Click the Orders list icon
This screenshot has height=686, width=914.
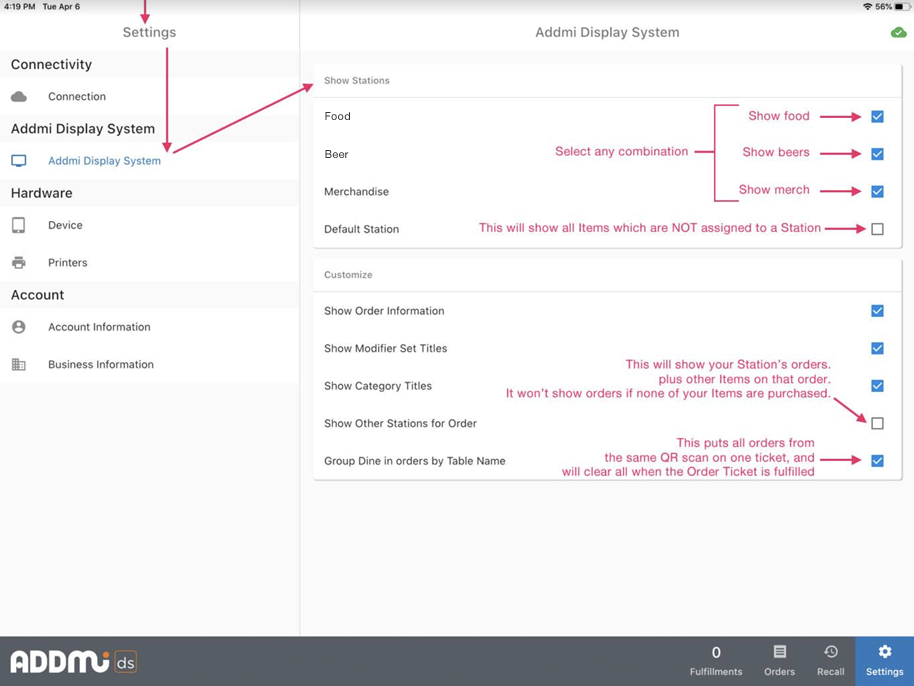click(779, 652)
